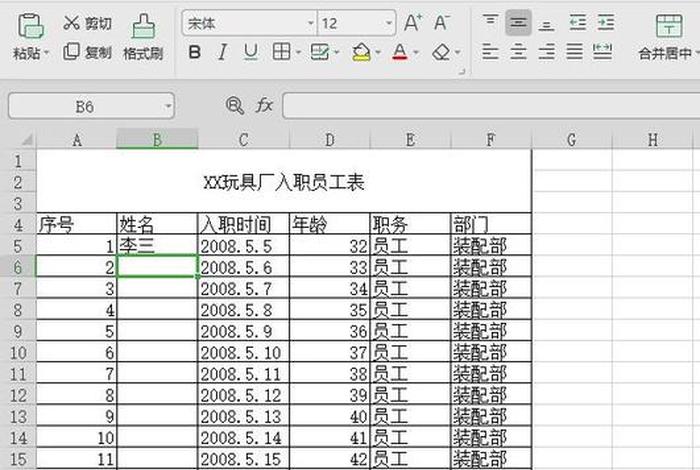Expand the draw border dropdown arrow

point(337,53)
